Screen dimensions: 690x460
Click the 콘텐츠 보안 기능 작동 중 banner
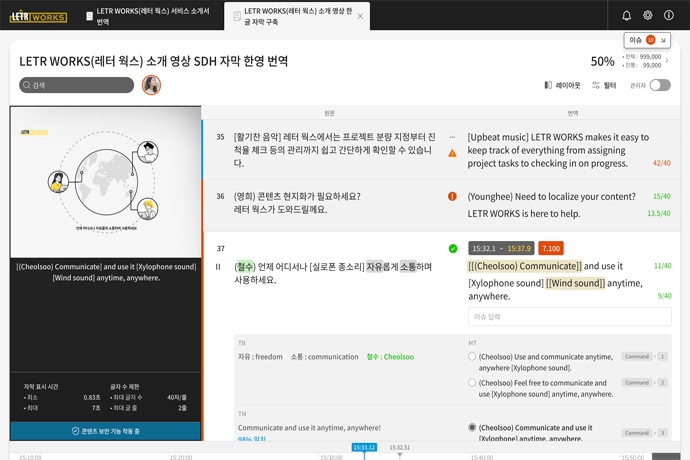(106, 431)
